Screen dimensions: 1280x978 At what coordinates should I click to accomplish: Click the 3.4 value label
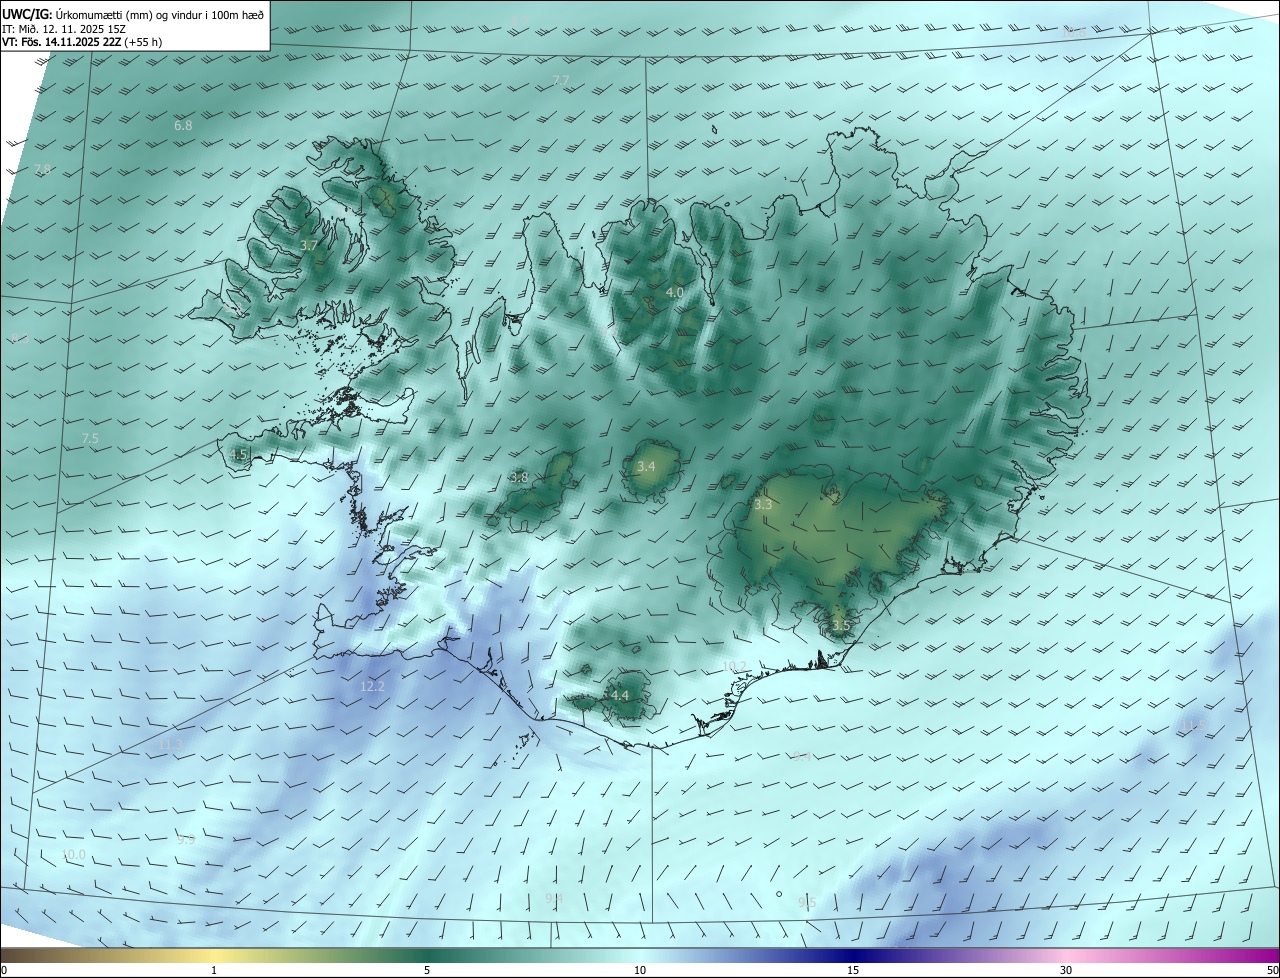click(x=646, y=466)
